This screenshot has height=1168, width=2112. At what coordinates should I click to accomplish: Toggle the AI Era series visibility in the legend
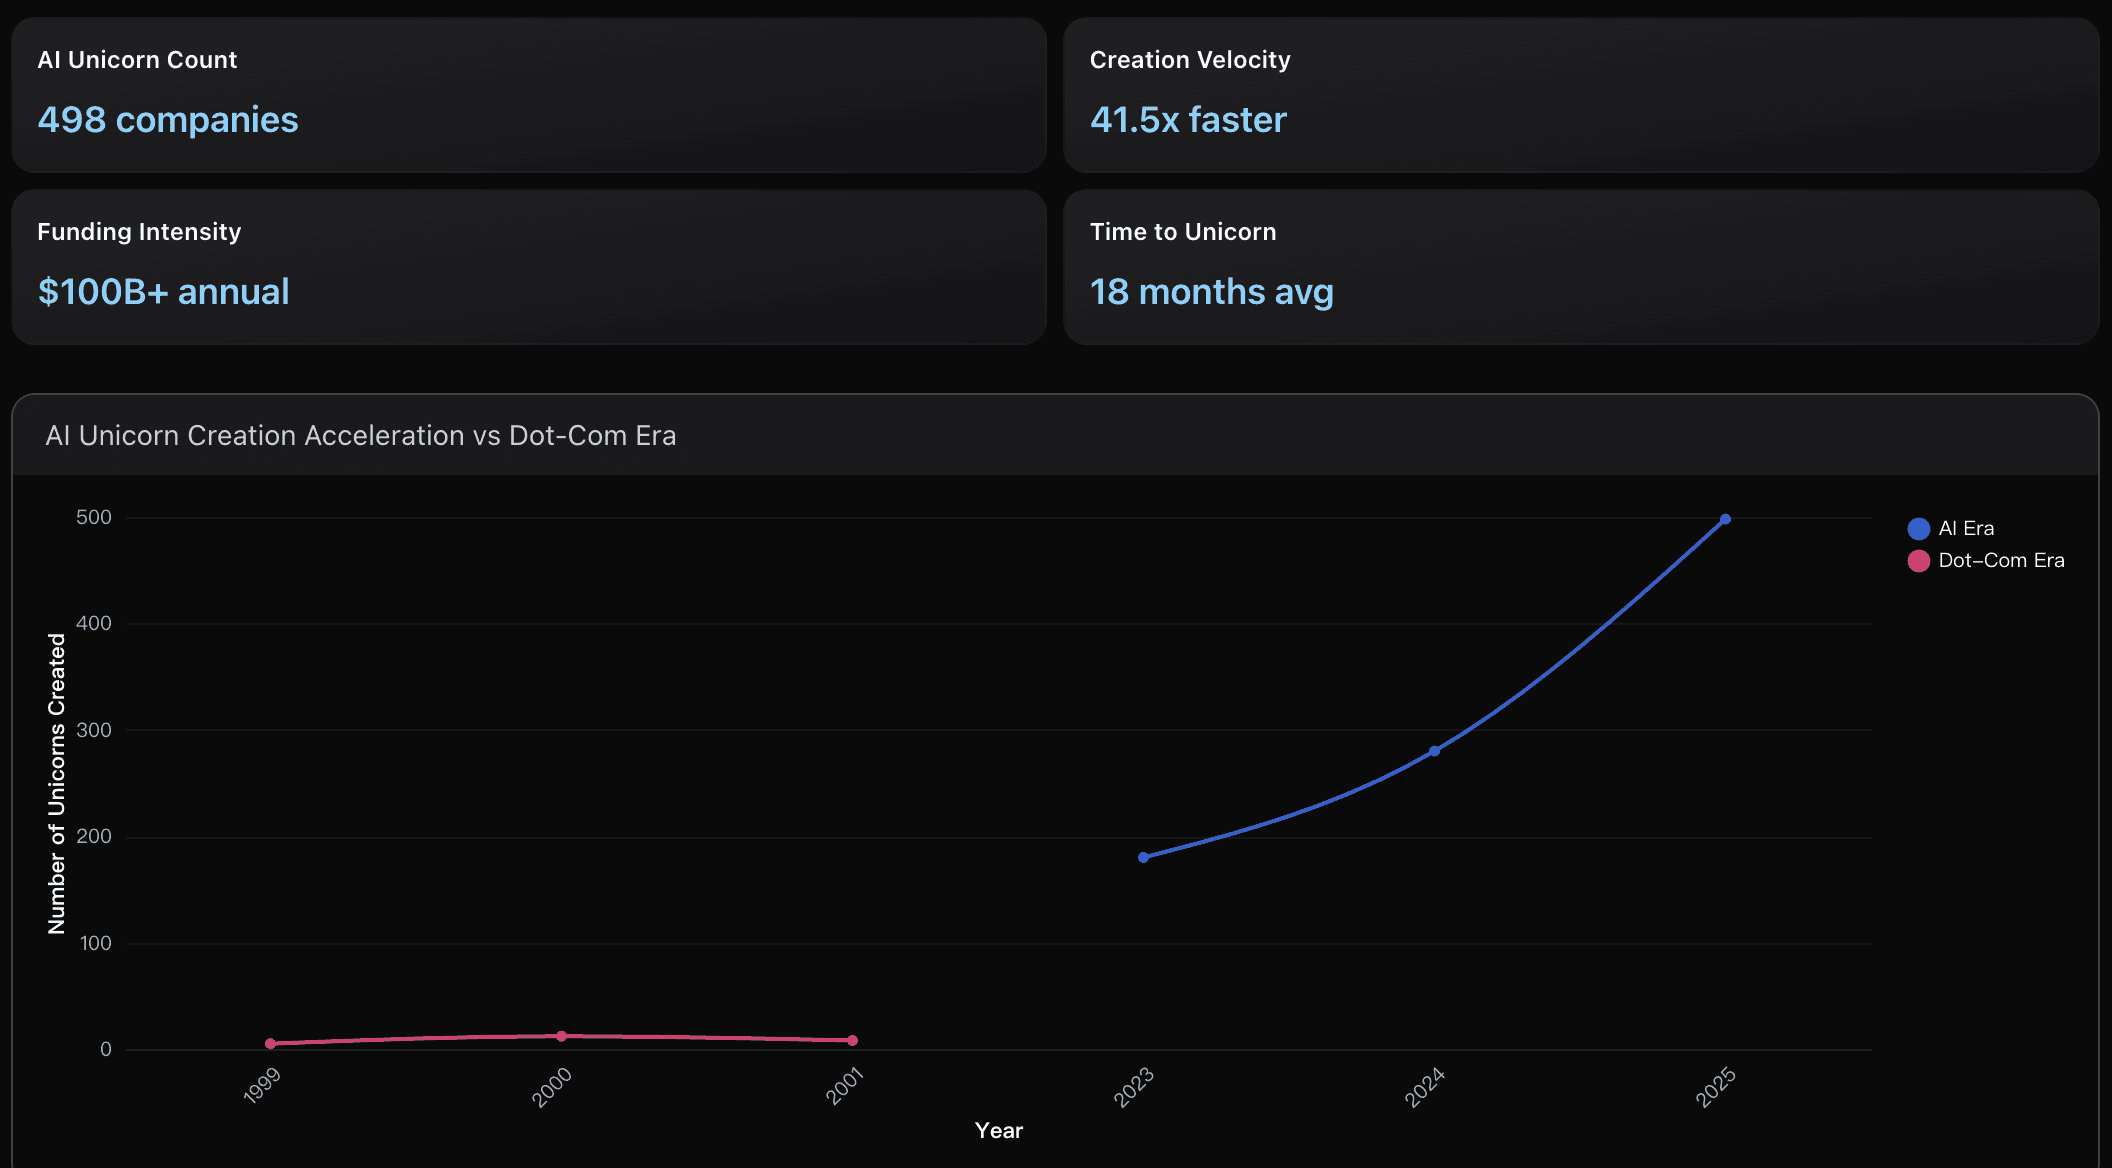[x=1963, y=527]
